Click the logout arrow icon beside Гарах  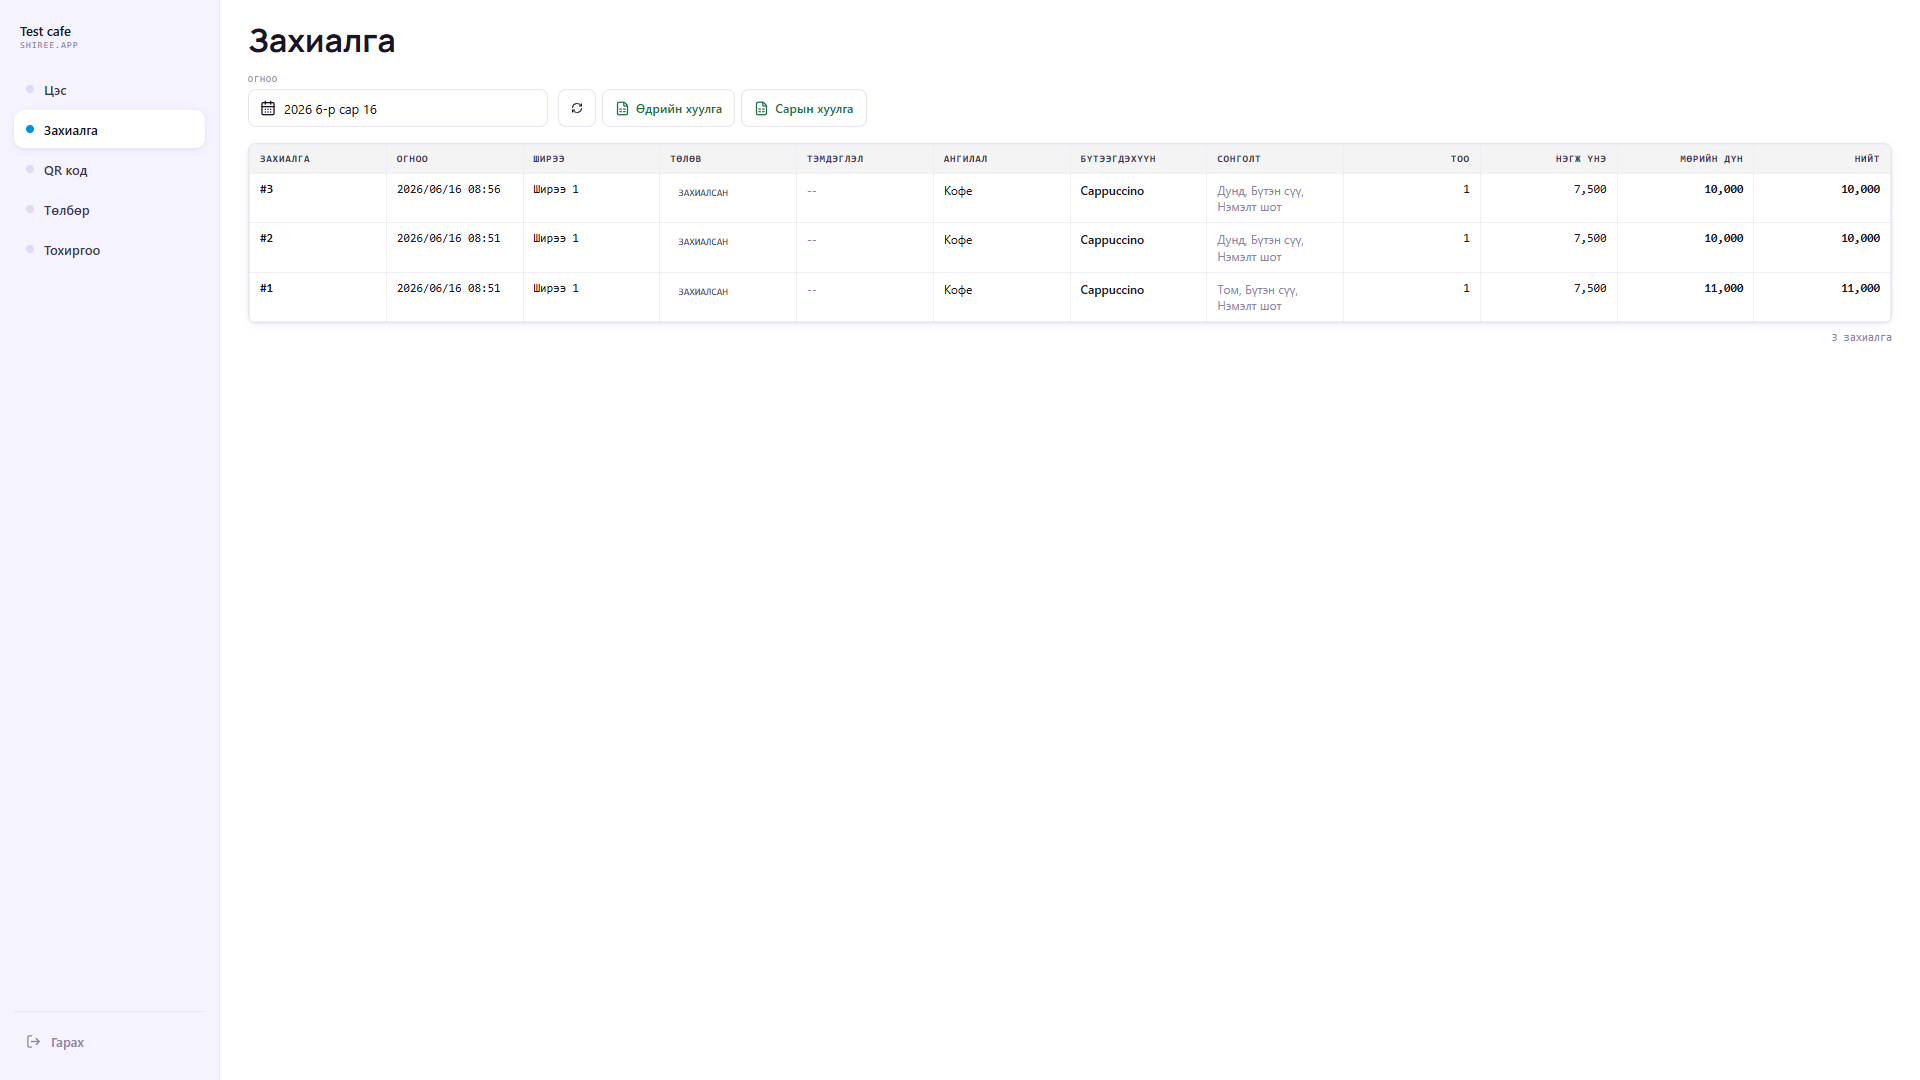33,1041
